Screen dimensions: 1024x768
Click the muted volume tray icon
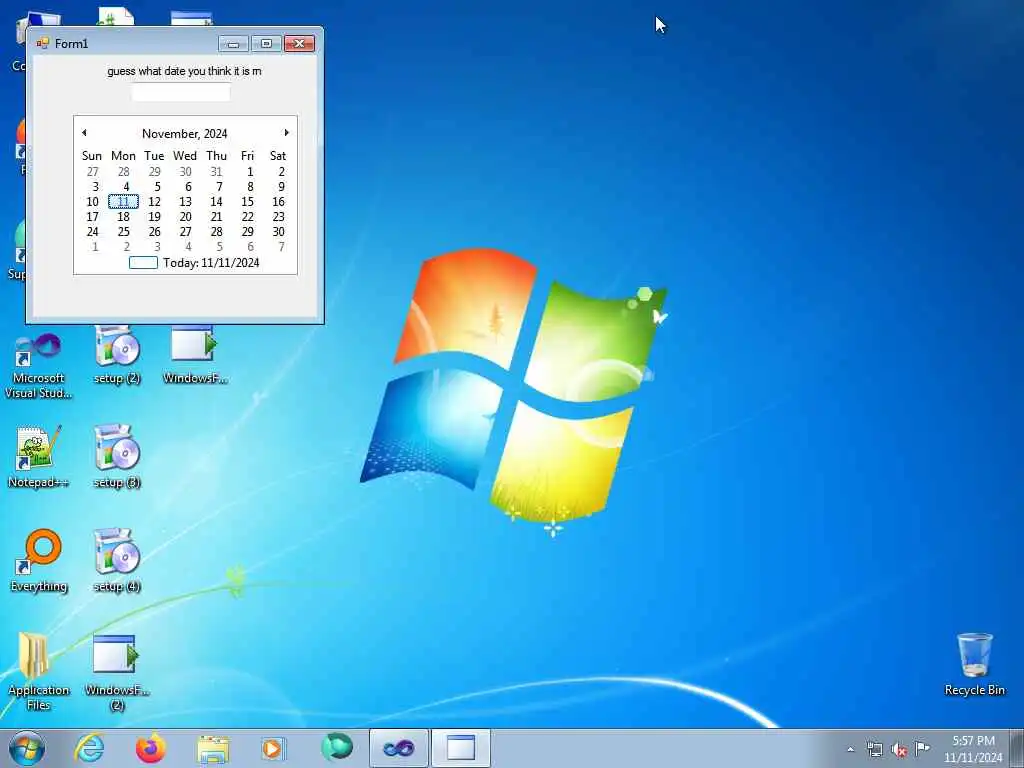pyautogui.click(x=899, y=750)
